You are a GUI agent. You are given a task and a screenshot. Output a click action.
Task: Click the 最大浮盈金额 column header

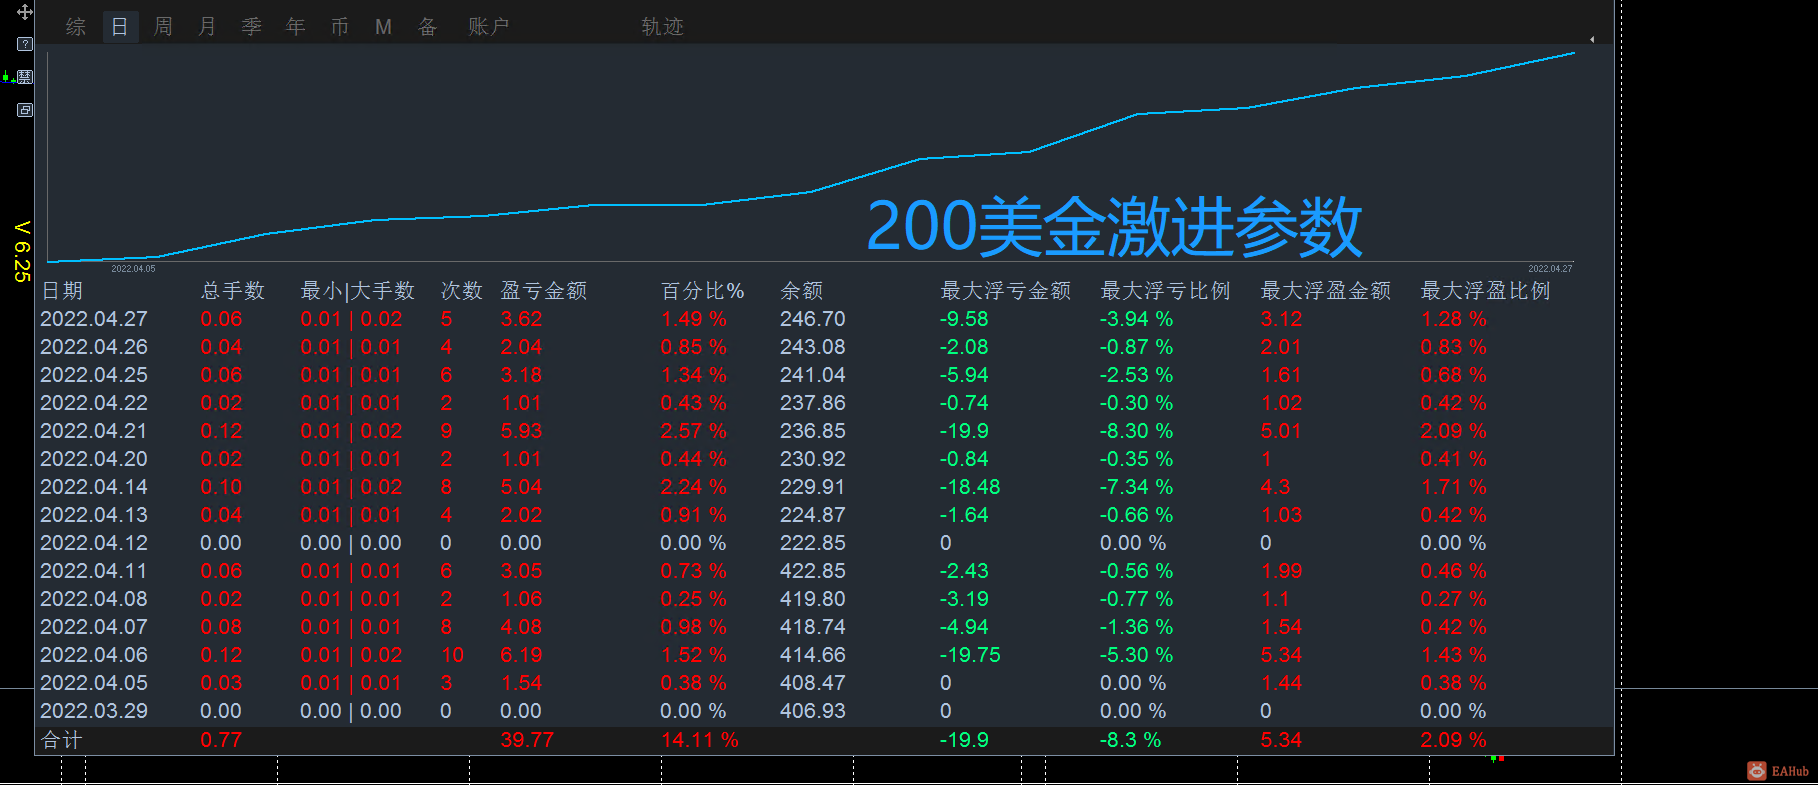click(1326, 291)
